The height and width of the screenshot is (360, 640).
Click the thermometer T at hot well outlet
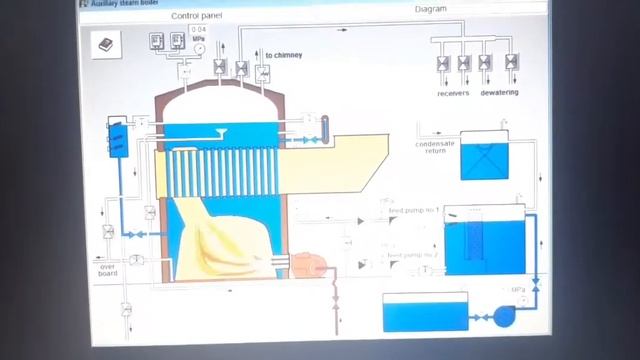point(425,269)
